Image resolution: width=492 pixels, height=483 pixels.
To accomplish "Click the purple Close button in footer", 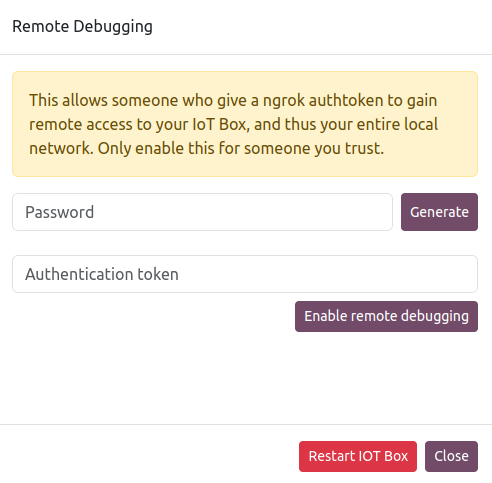I will (x=451, y=456).
